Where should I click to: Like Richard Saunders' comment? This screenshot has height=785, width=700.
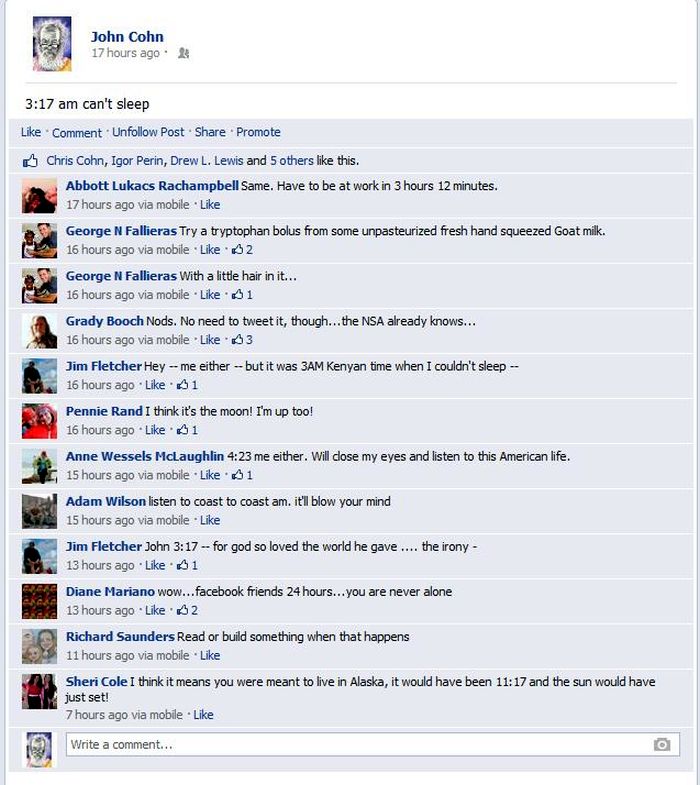[x=210, y=655]
